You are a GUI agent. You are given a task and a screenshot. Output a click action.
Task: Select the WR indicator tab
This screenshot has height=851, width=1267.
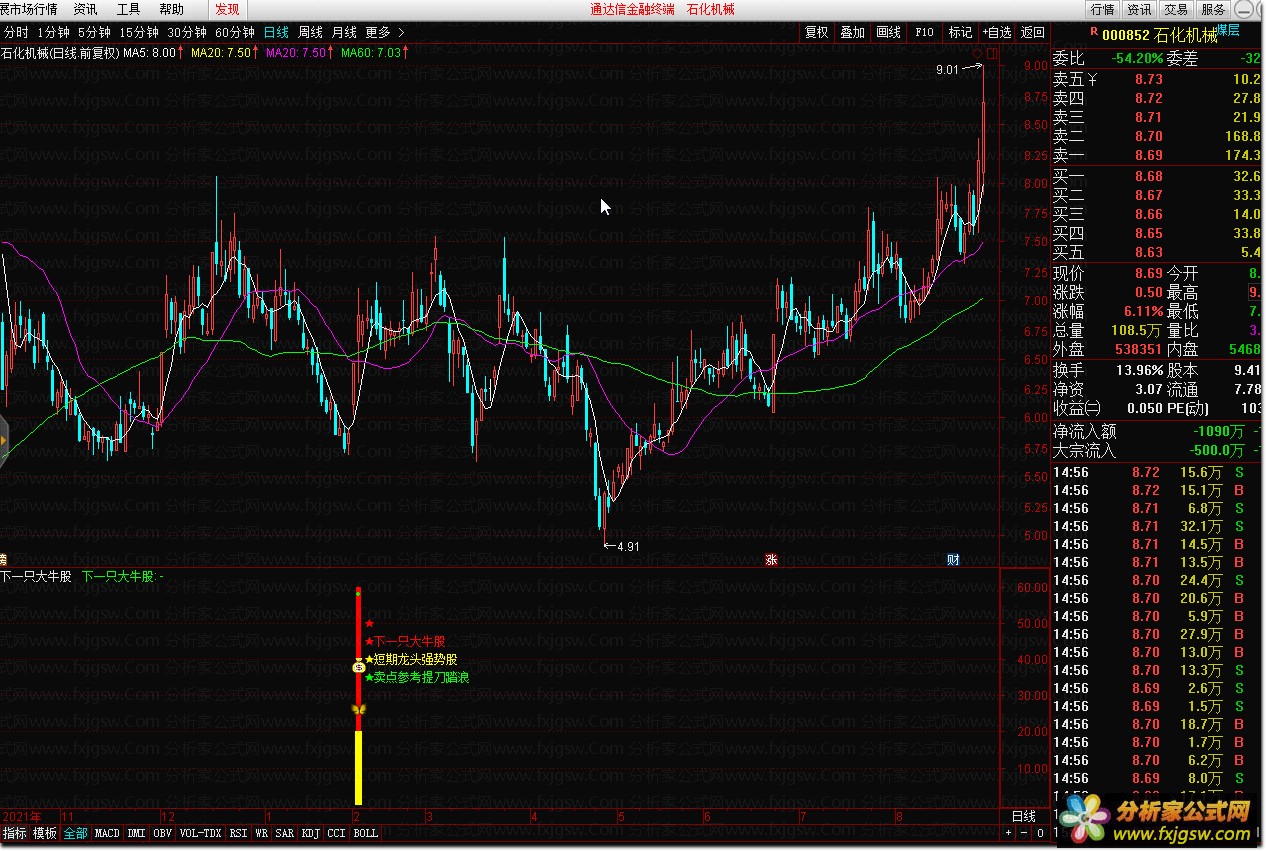coord(262,833)
